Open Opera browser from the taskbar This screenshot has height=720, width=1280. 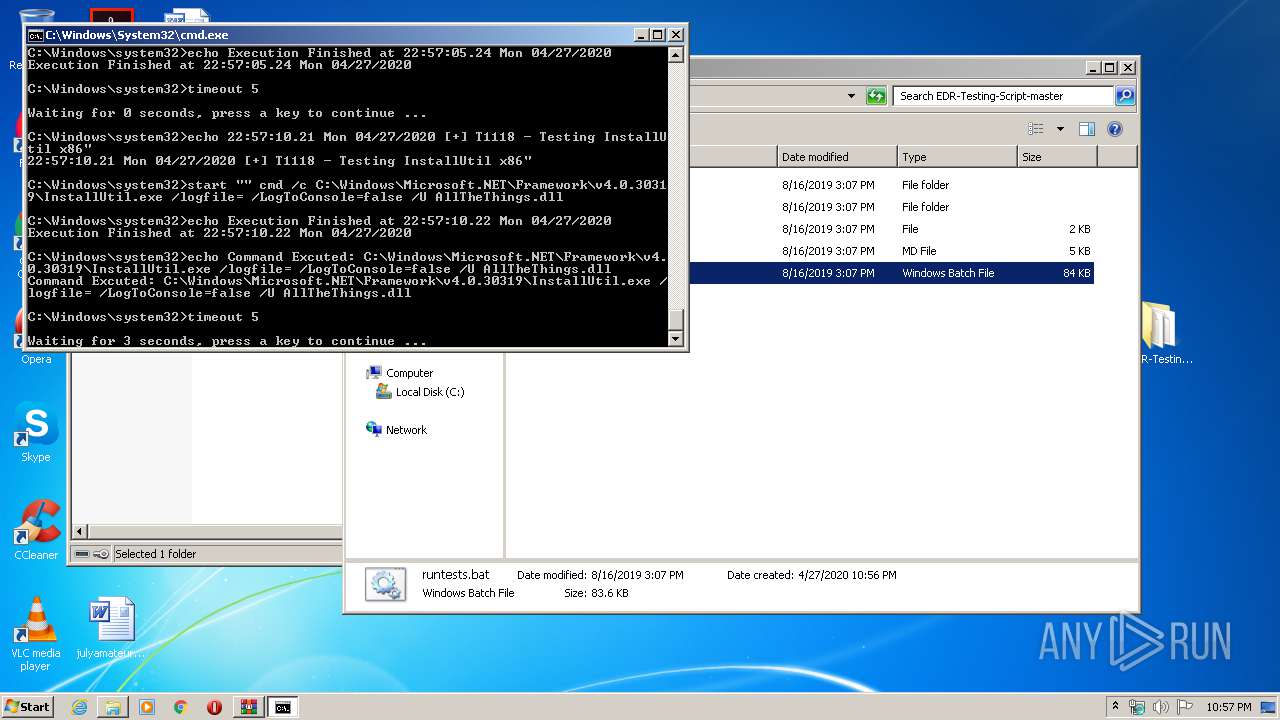pos(214,707)
